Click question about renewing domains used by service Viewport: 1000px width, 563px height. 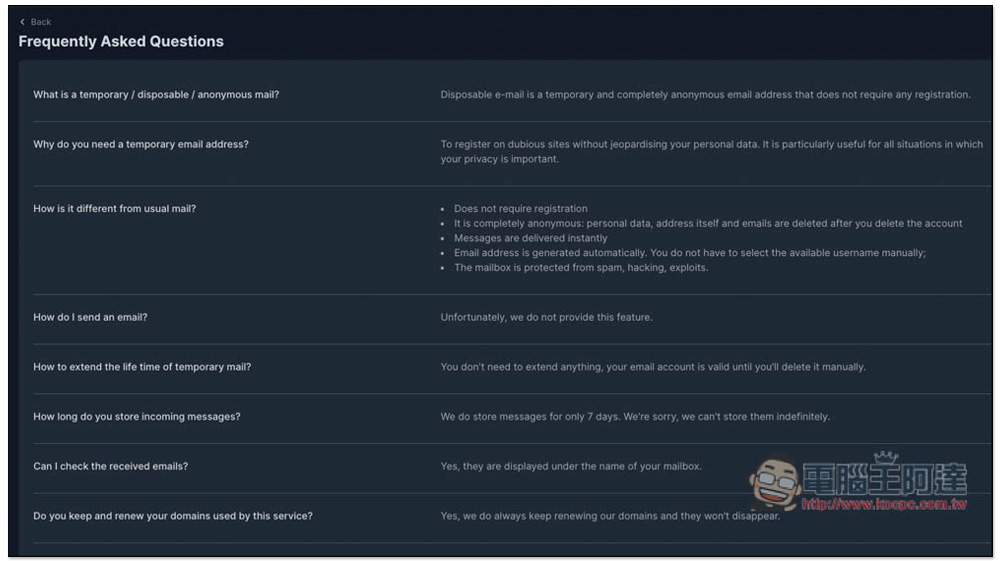[x=173, y=516]
